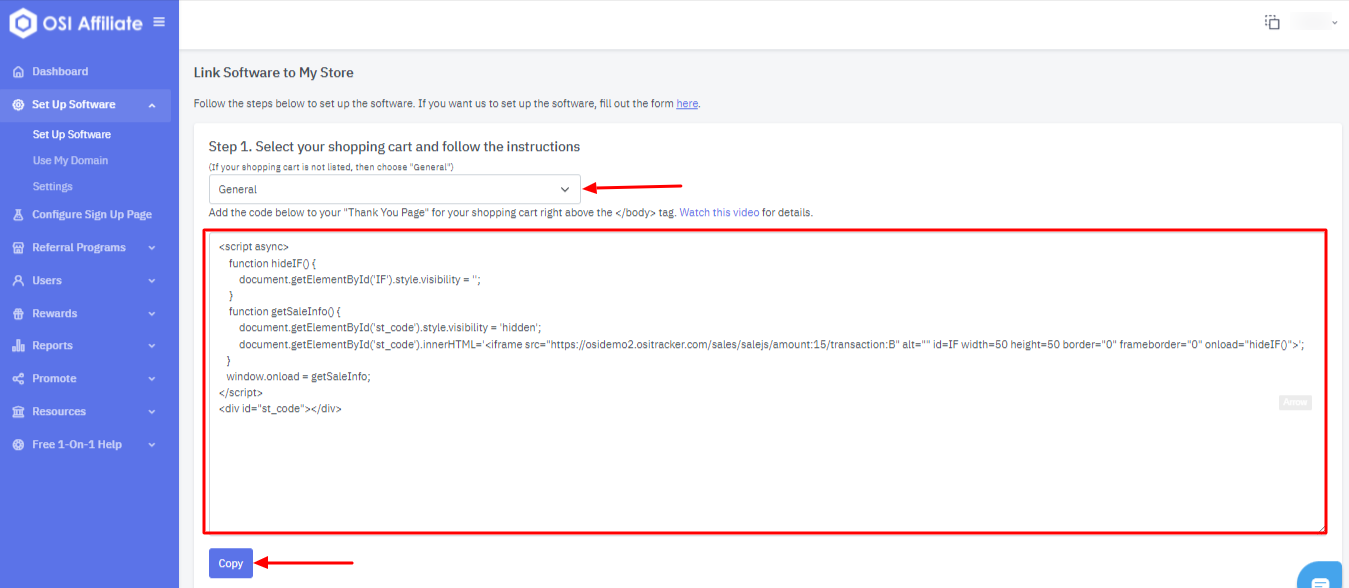Click the Resources bank icon
1349x588 pixels.
coord(18,412)
